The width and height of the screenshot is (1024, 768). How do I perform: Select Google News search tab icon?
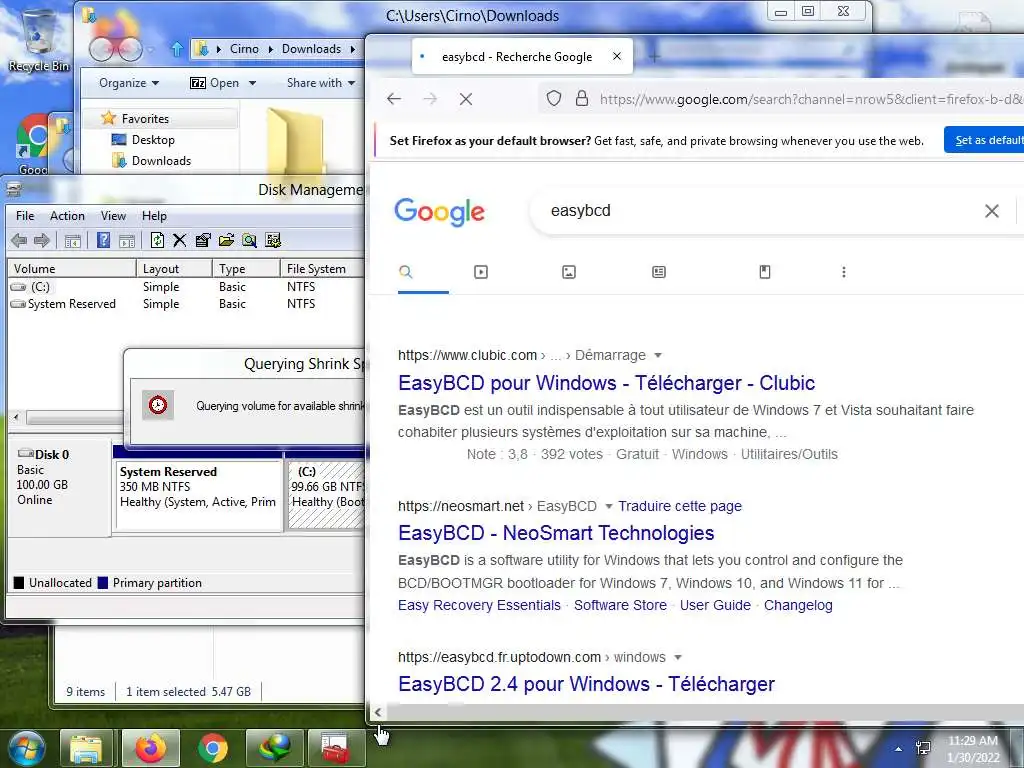pyautogui.click(x=659, y=272)
